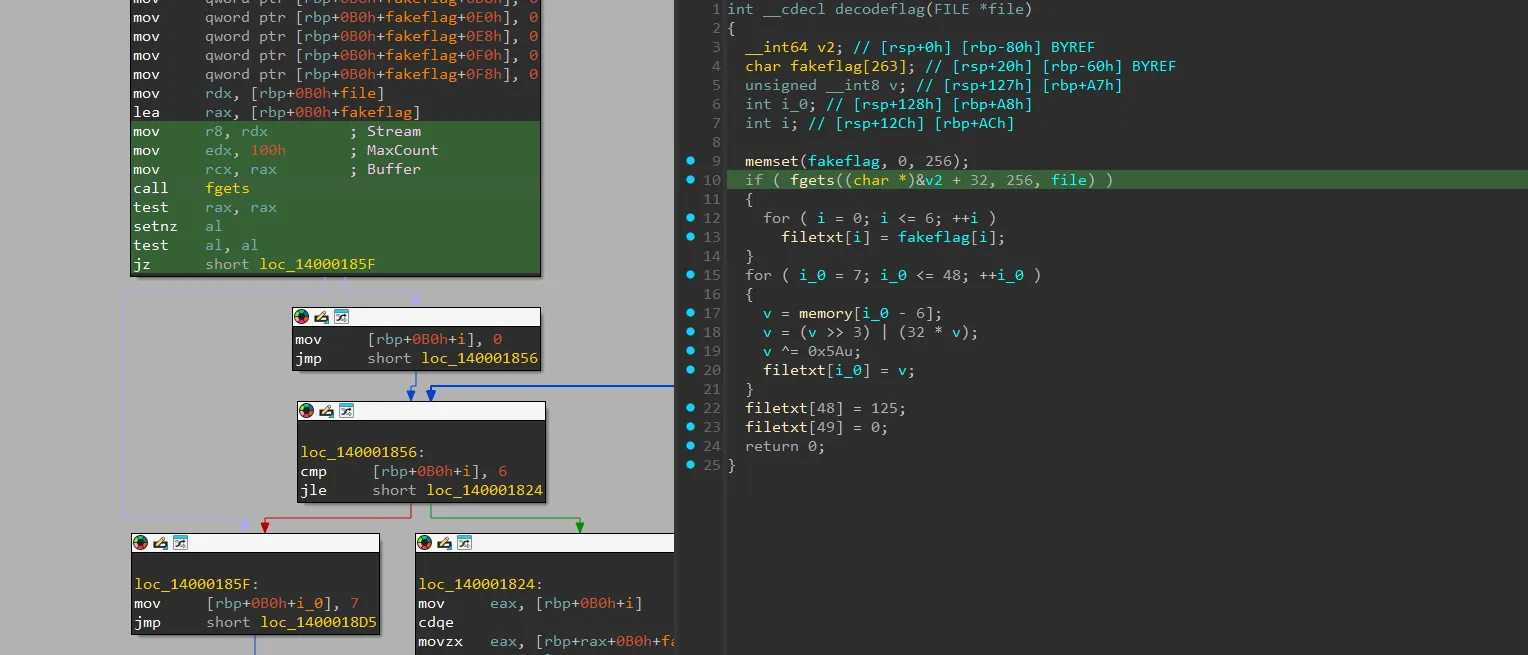Toggle breakpoint dot on the fgets line 10
Viewport: 1528px width, 655px height.
690,180
